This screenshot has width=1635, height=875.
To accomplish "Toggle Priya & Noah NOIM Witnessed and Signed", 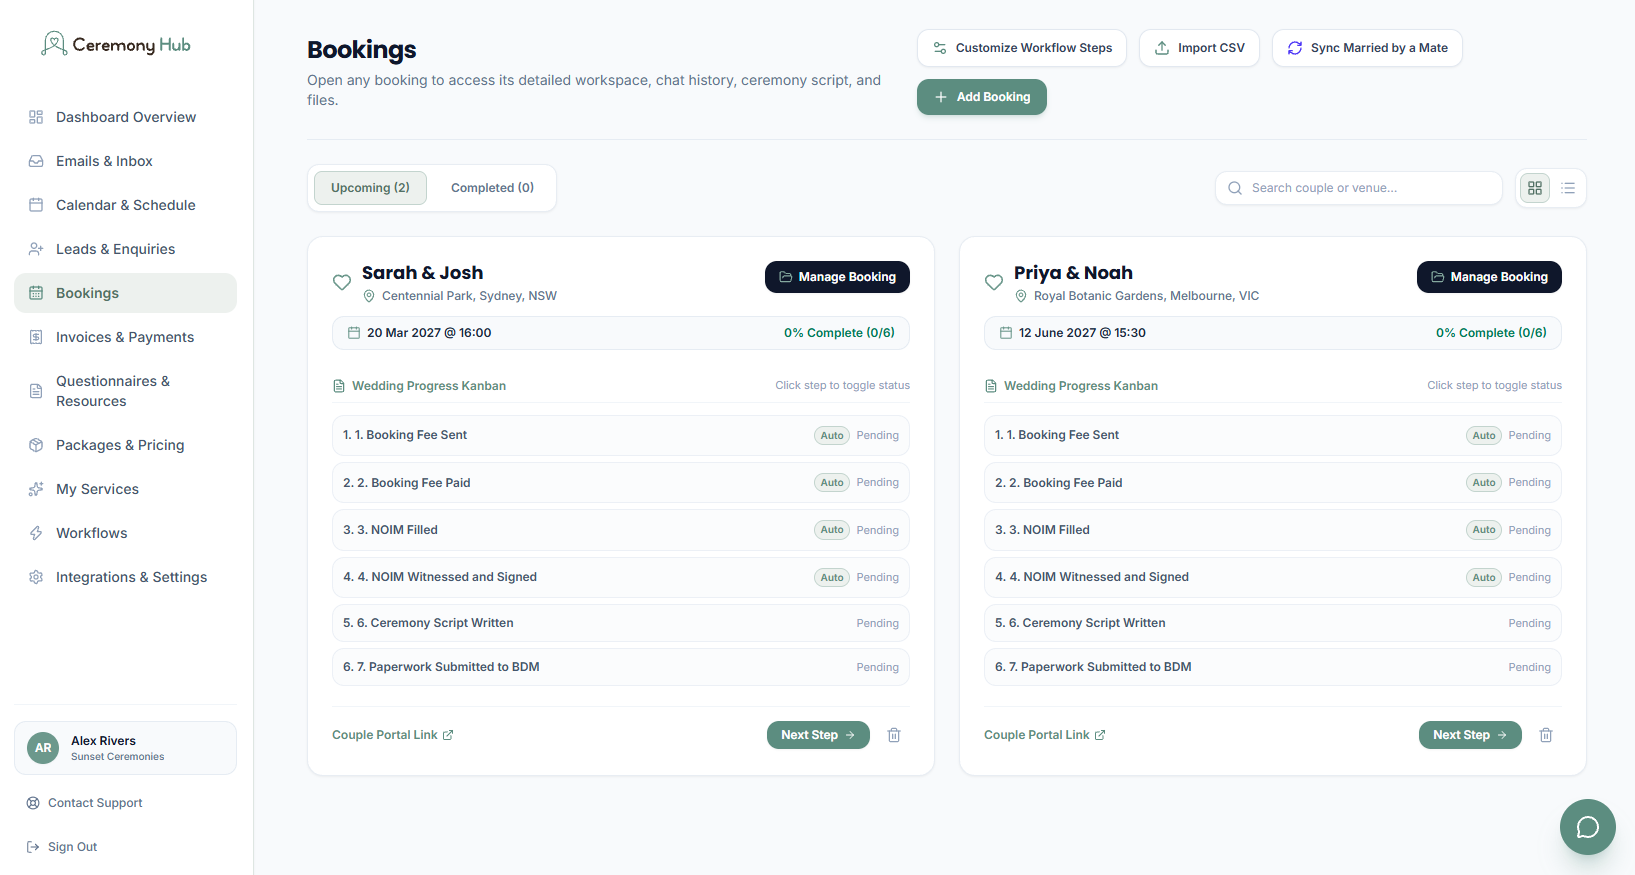I will click(1273, 577).
